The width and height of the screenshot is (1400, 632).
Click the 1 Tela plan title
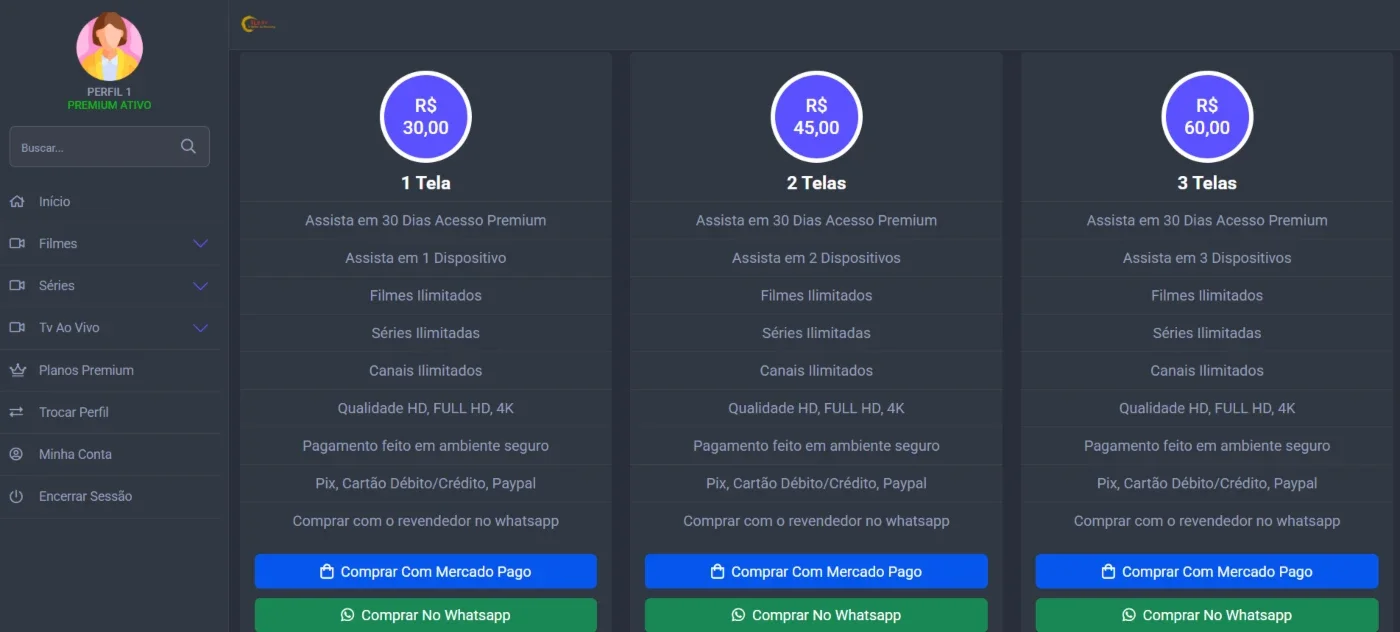click(426, 183)
